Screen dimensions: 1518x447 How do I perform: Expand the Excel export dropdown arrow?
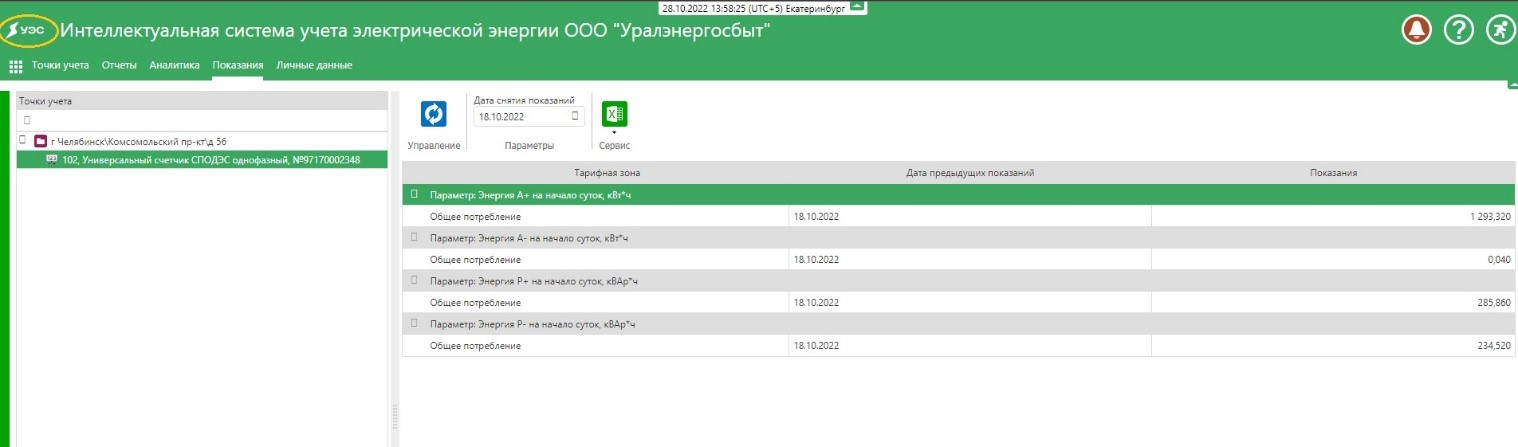[x=614, y=132]
